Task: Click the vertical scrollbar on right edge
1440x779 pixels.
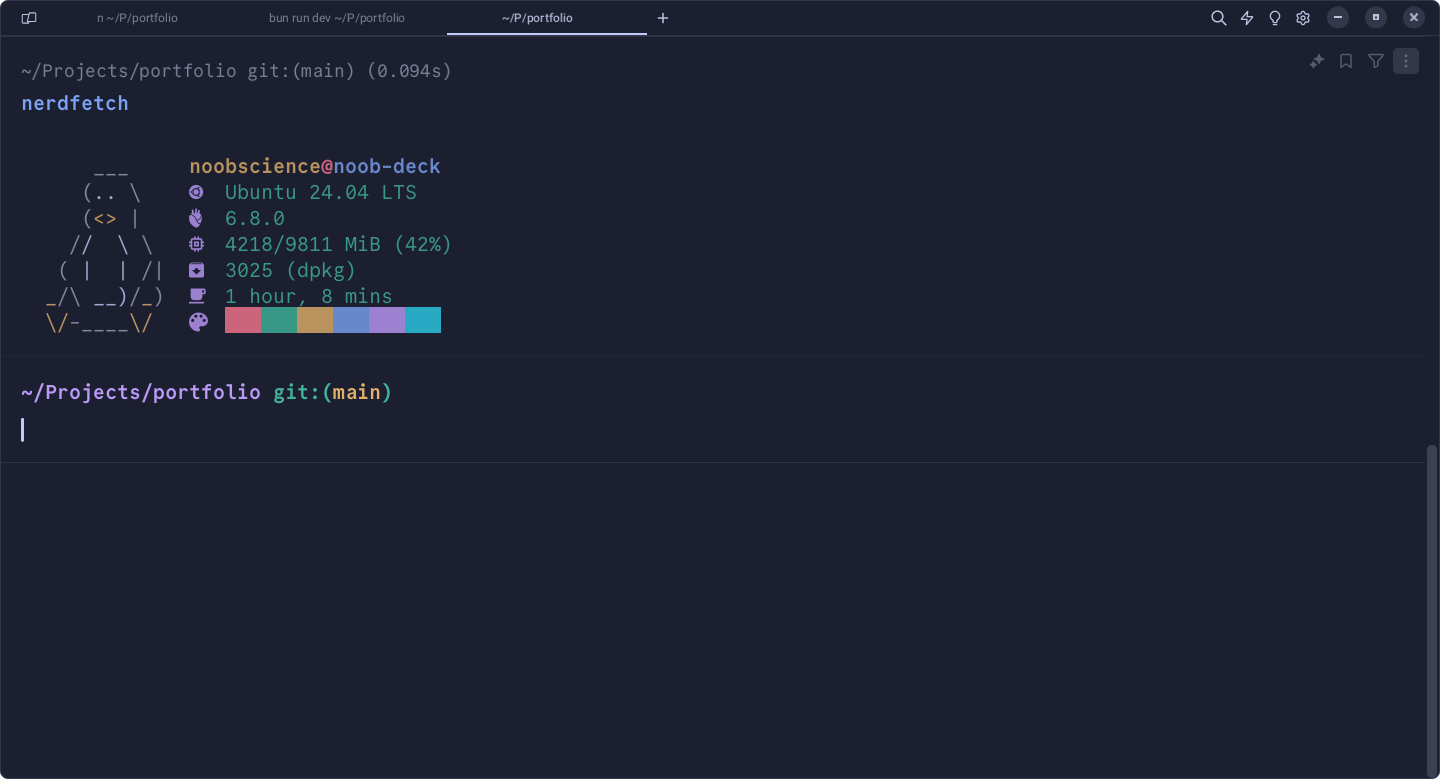Action: coord(1432,600)
